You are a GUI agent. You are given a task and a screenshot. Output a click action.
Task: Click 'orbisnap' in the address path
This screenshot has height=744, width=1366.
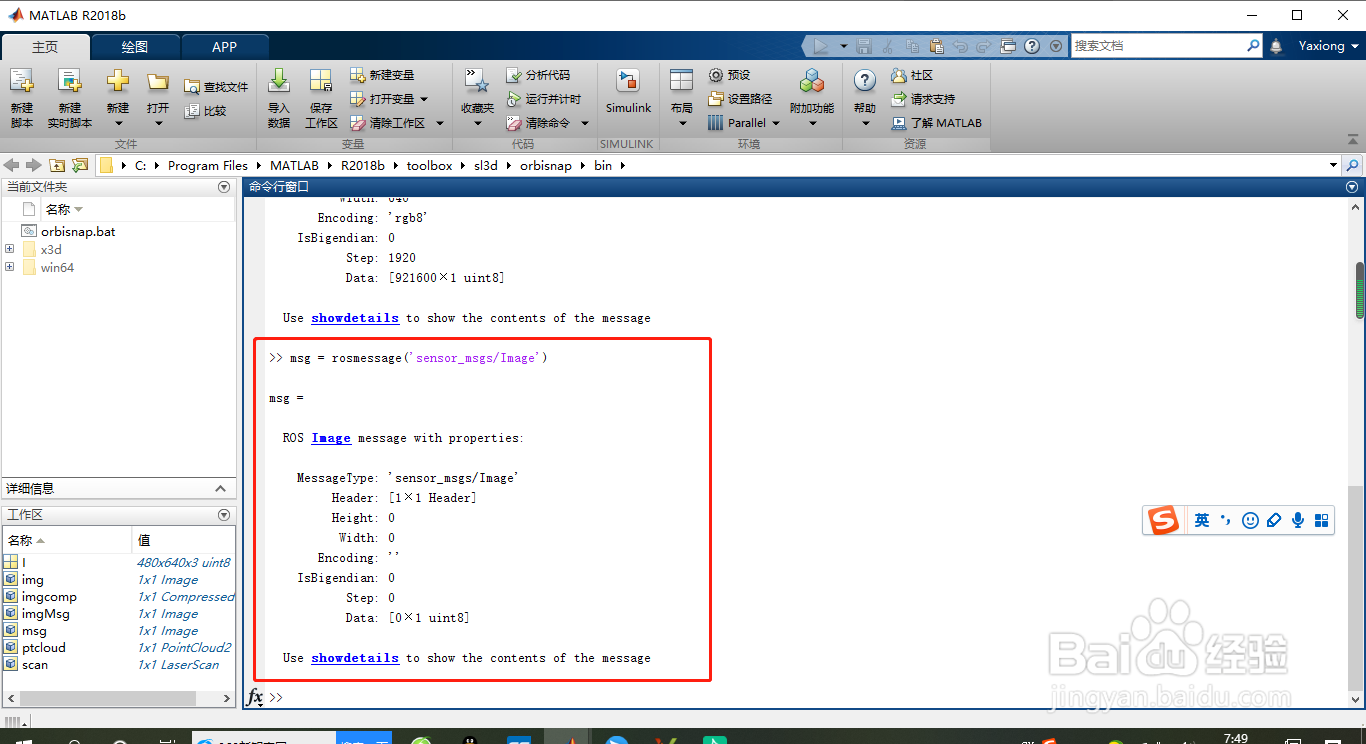546,165
